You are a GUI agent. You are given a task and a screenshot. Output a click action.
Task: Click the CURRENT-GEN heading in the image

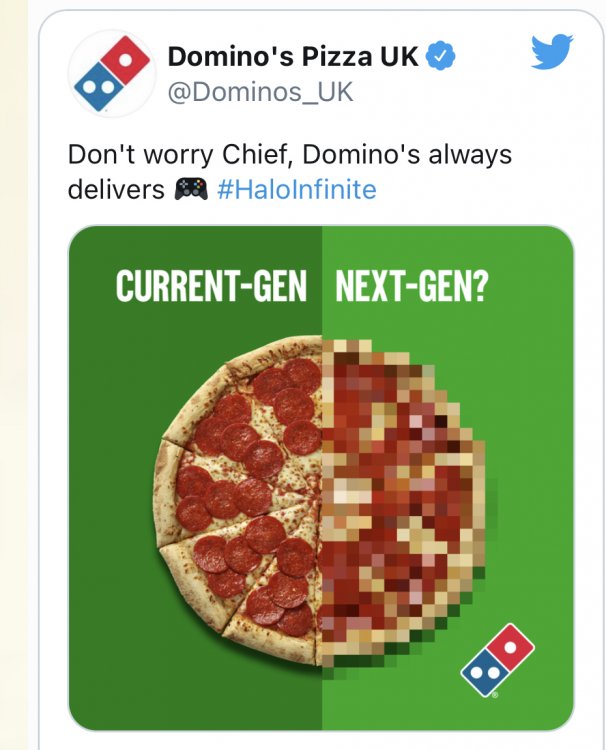(211, 286)
